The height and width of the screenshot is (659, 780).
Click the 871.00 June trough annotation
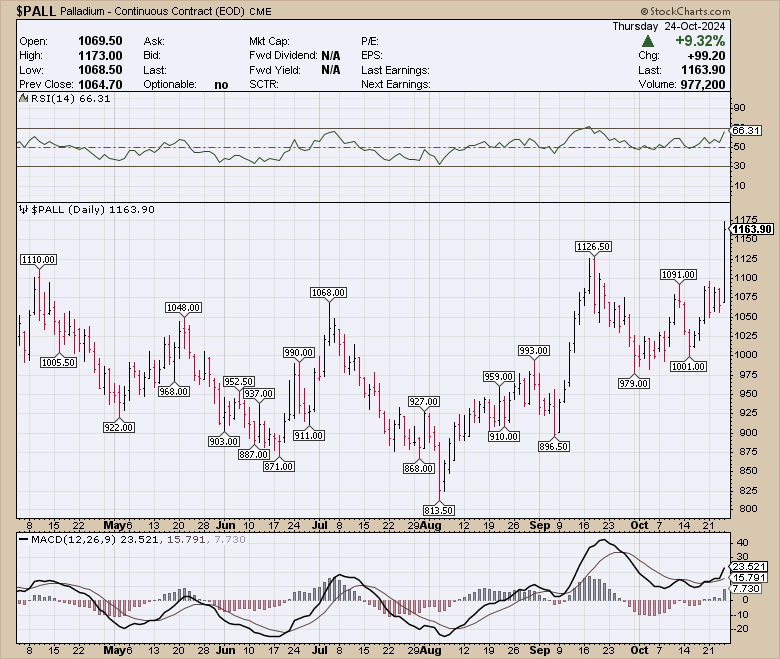point(278,467)
